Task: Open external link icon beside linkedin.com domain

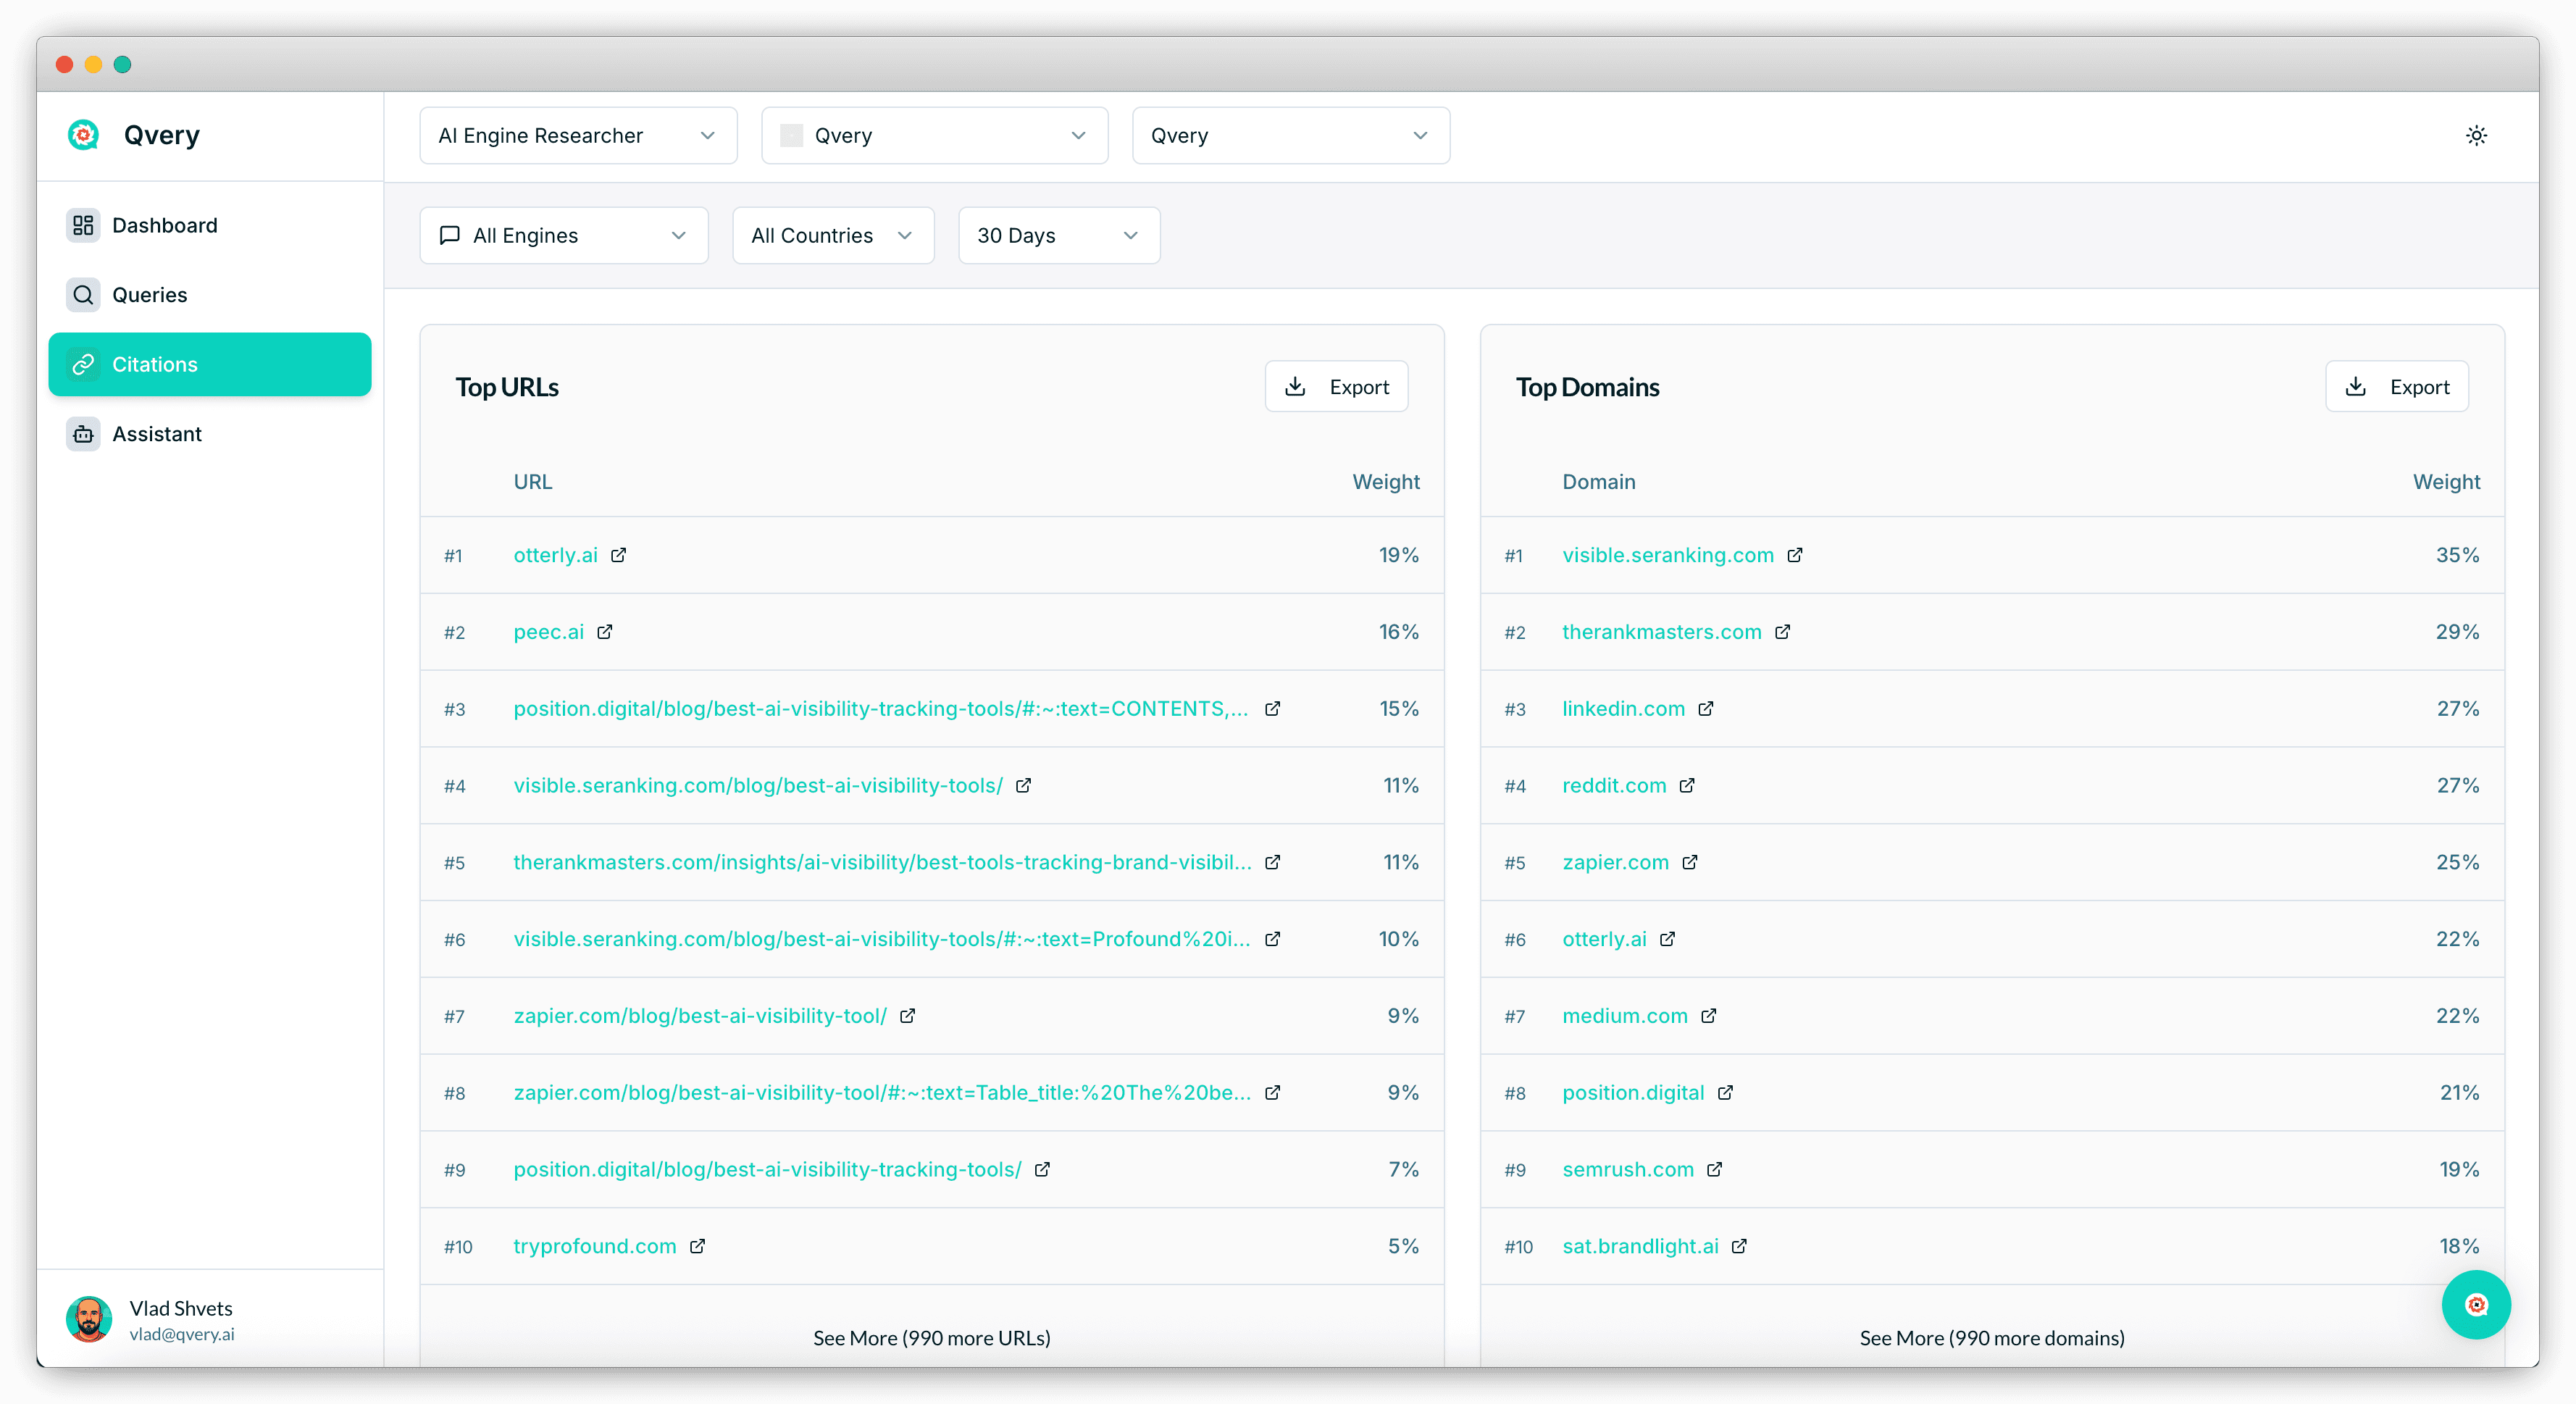Action: (x=1706, y=708)
